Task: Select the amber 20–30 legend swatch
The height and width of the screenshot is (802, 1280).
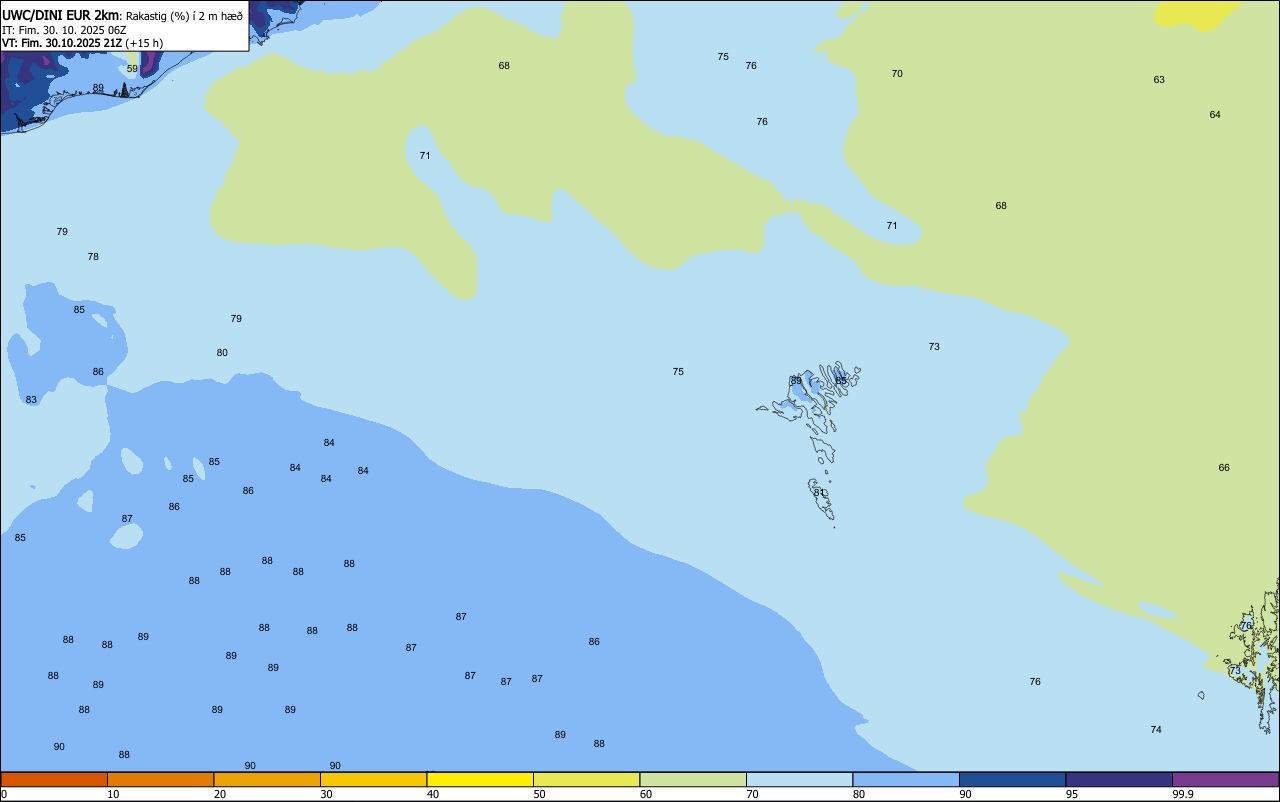Action: pyautogui.click(x=267, y=779)
